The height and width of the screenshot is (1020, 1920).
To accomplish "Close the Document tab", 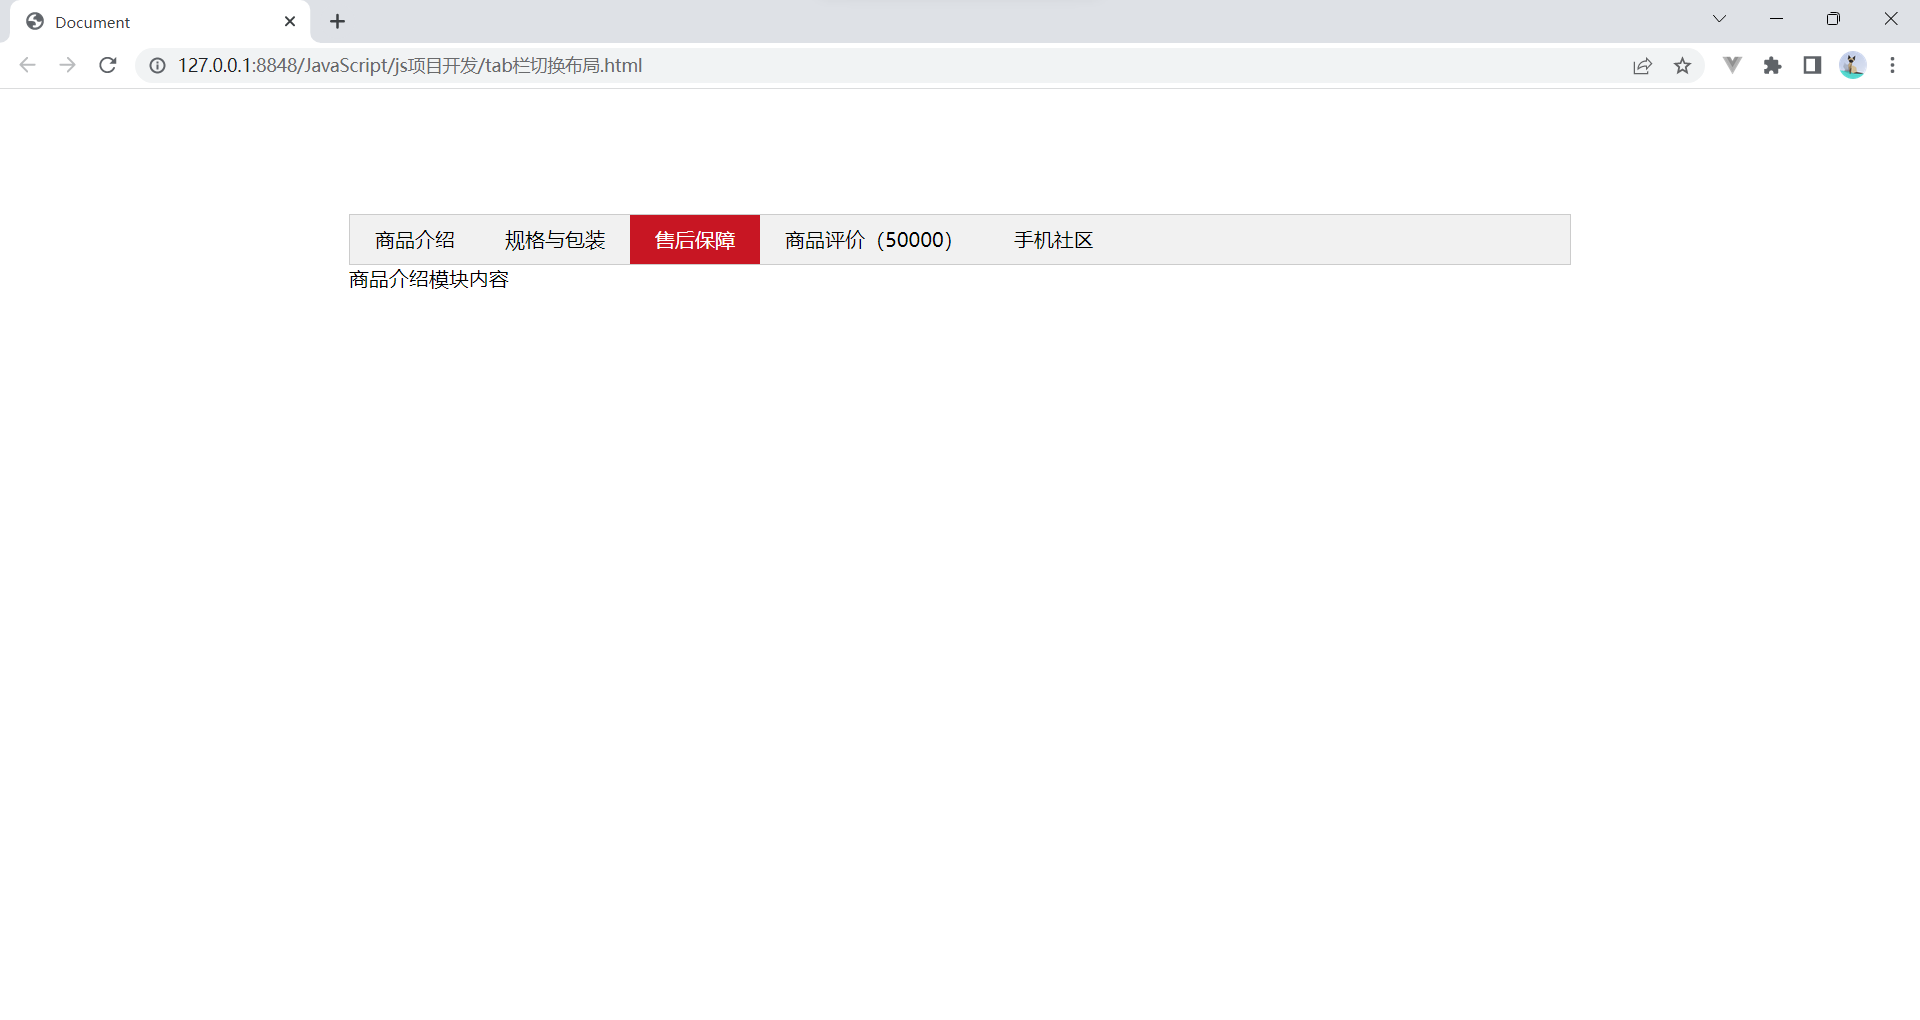I will [290, 21].
